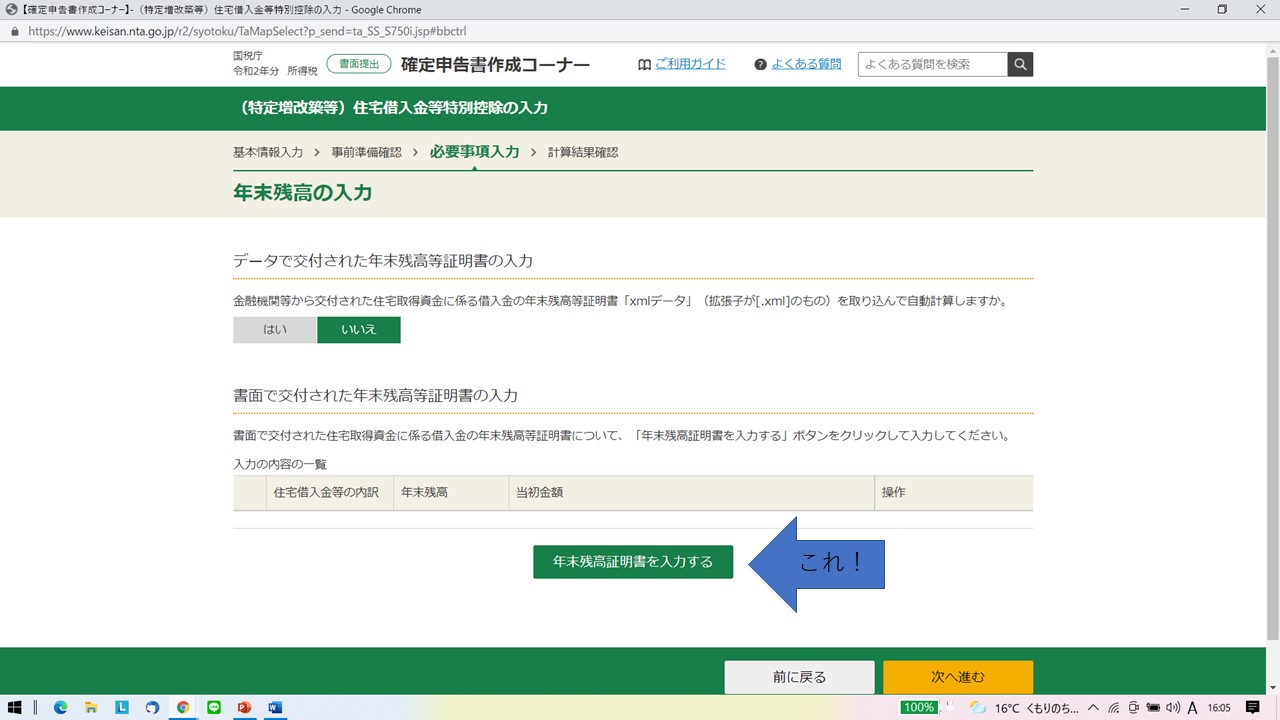Open LINE from the taskbar
1280x720 pixels.
click(x=213, y=707)
